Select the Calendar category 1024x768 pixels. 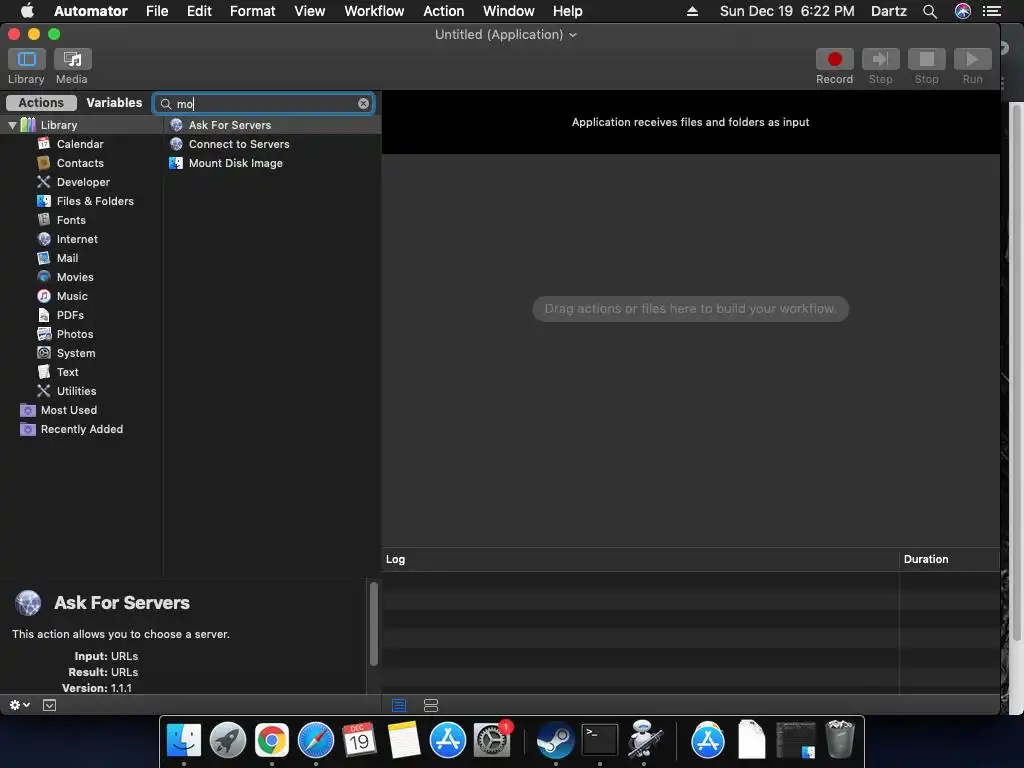click(x=81, y=144)
